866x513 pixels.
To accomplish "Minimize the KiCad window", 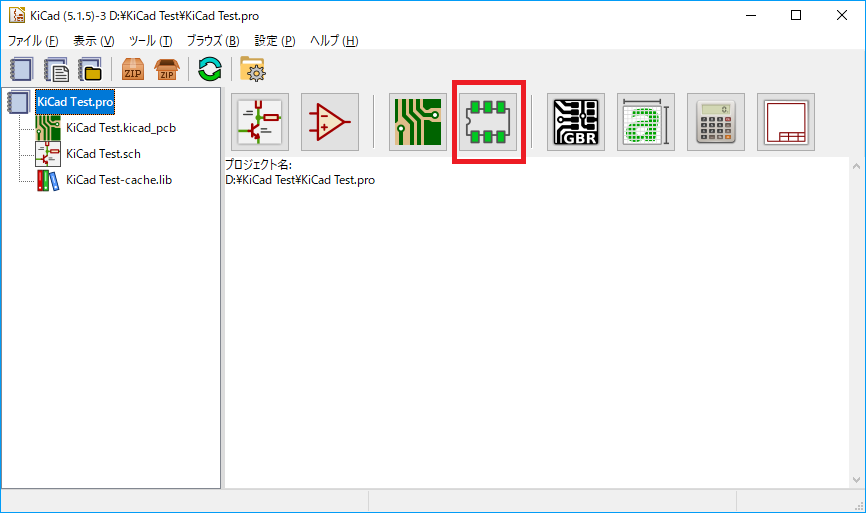I will coord(751,15).
